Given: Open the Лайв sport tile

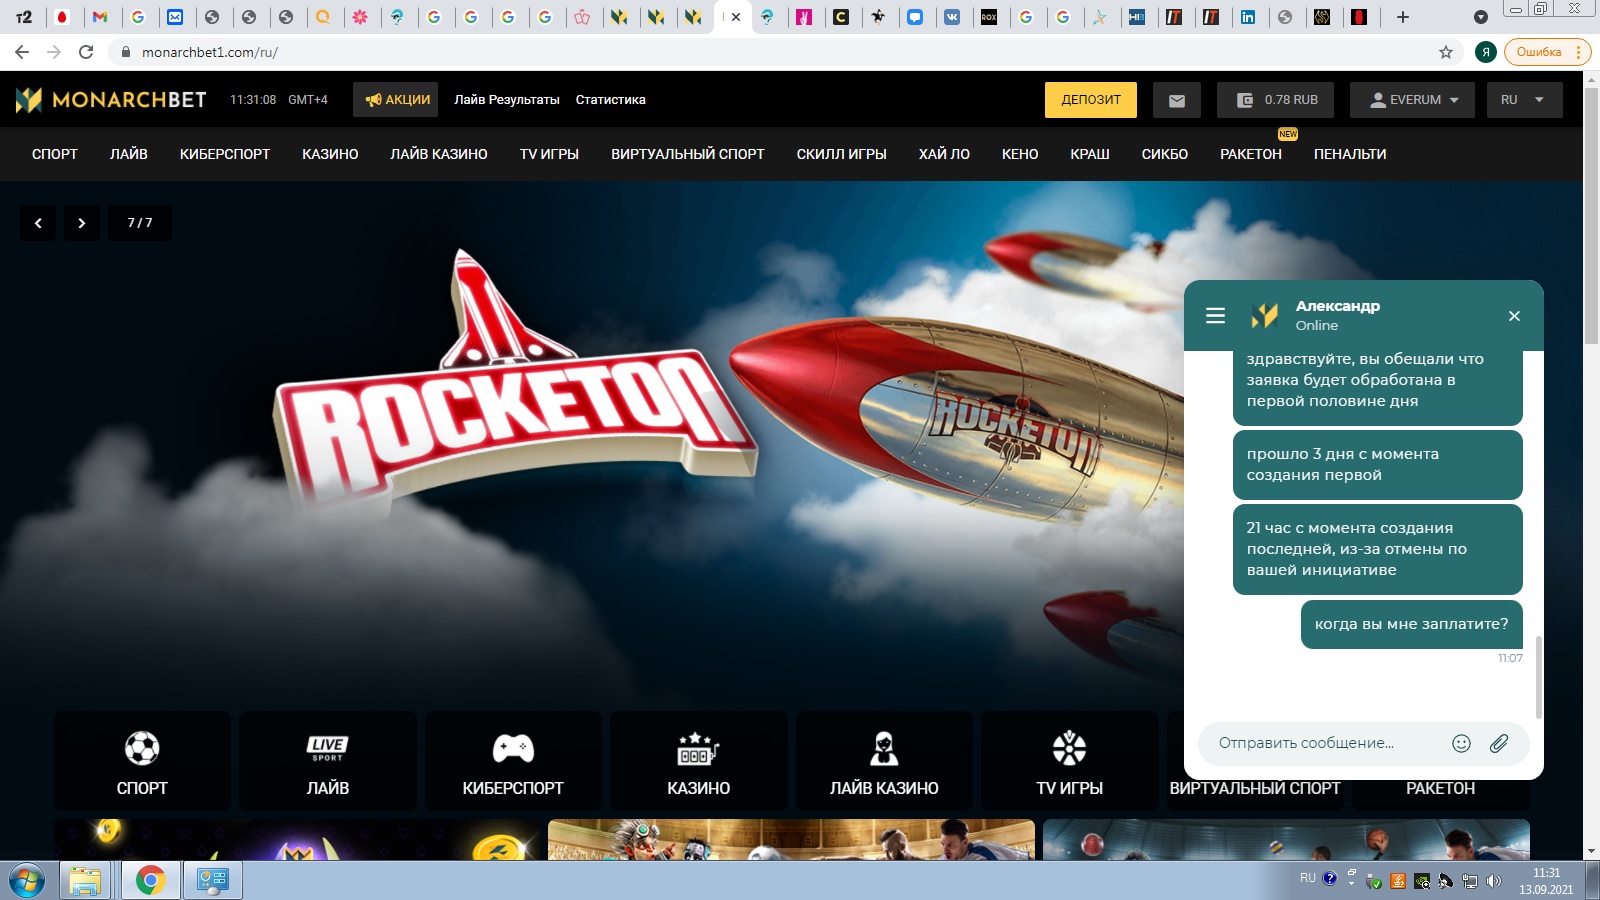Looking at the screenshot, I should [x=328, y=761].
